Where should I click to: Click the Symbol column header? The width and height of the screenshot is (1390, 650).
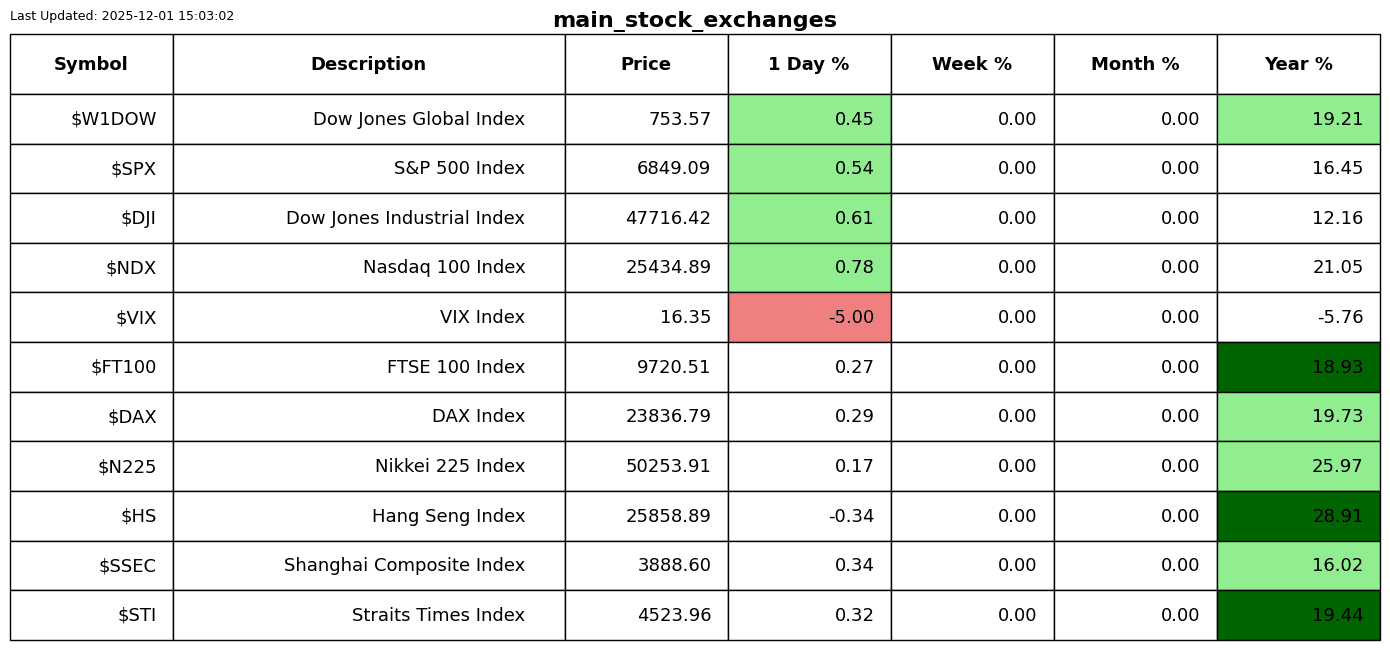click(91, 64)
